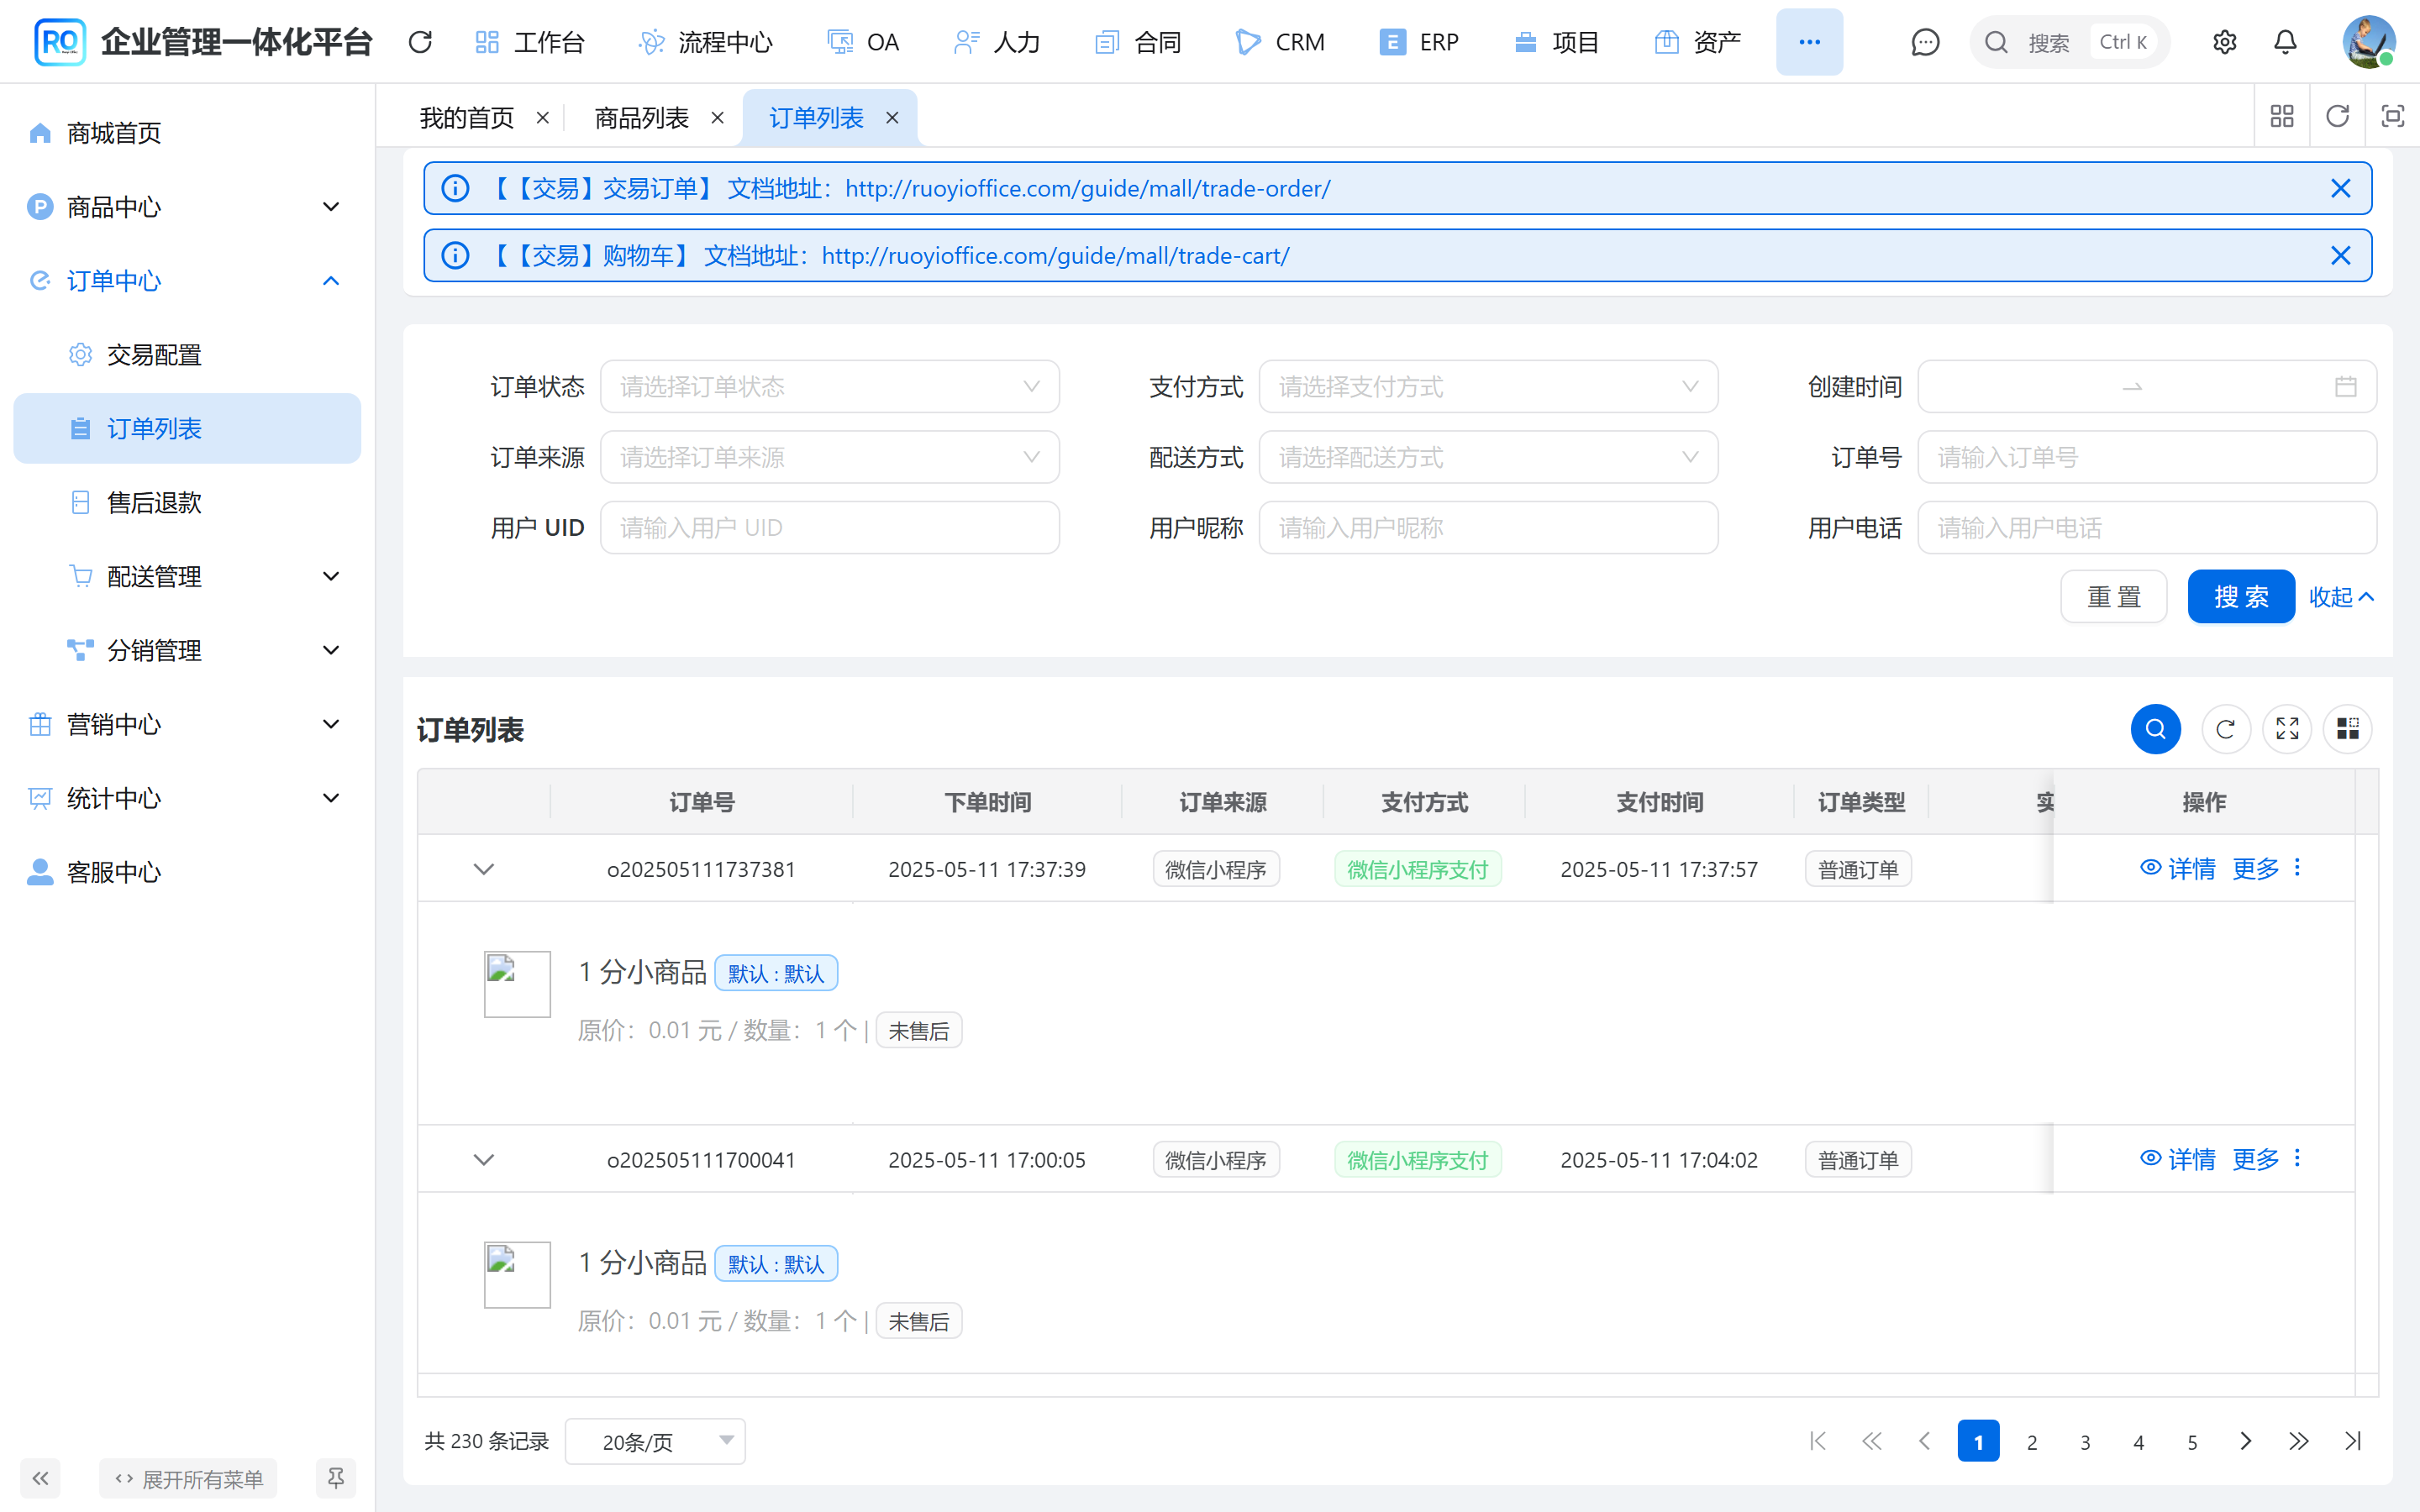Go to page 3 of orders
The height and width of the screenshot is (1512, 2420).
(x=2085, y=1441)
